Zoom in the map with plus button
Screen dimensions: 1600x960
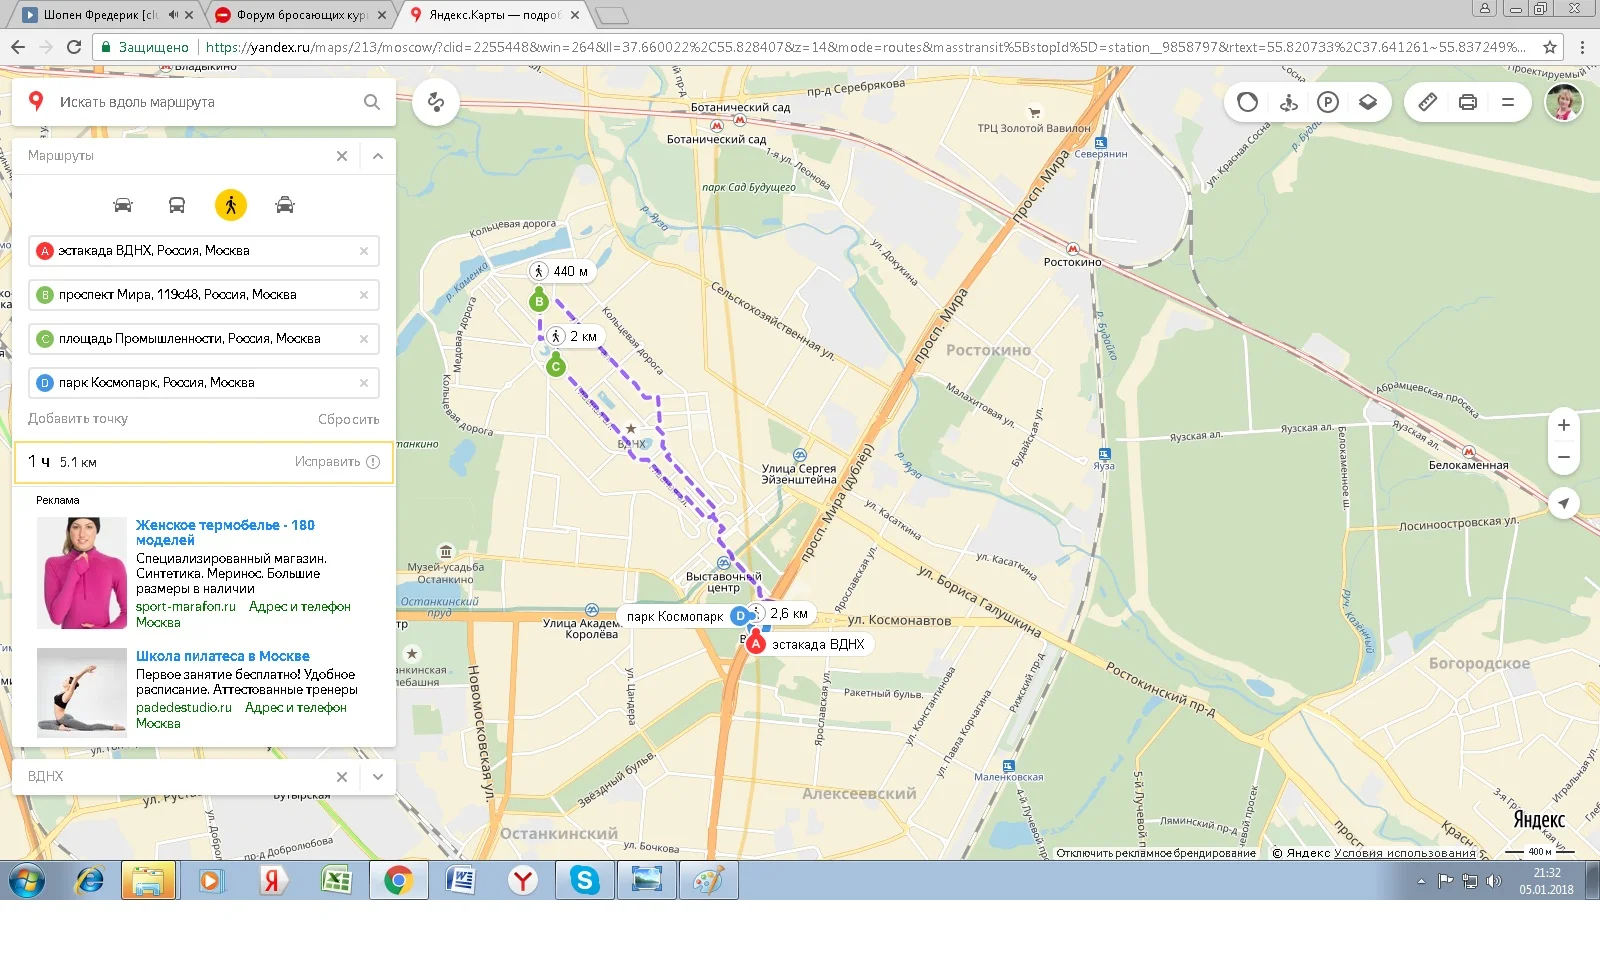[1564, 425]
